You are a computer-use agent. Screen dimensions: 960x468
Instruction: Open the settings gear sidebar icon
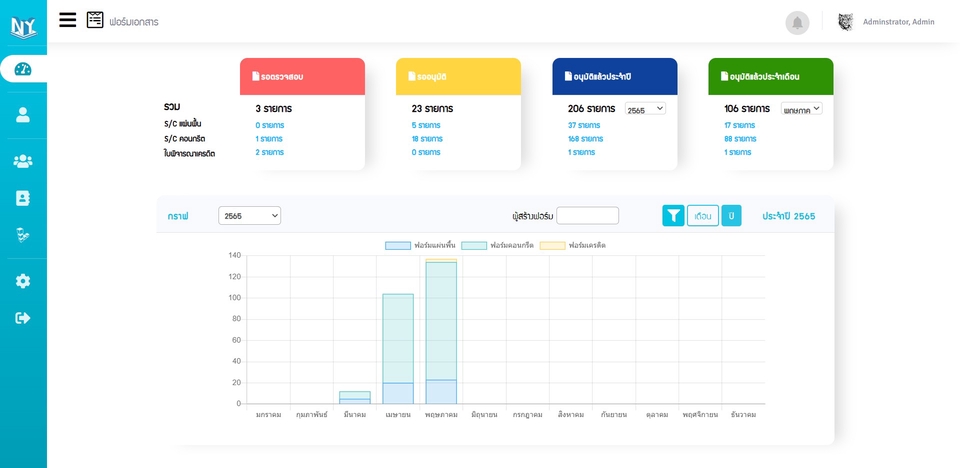(23, 281)
